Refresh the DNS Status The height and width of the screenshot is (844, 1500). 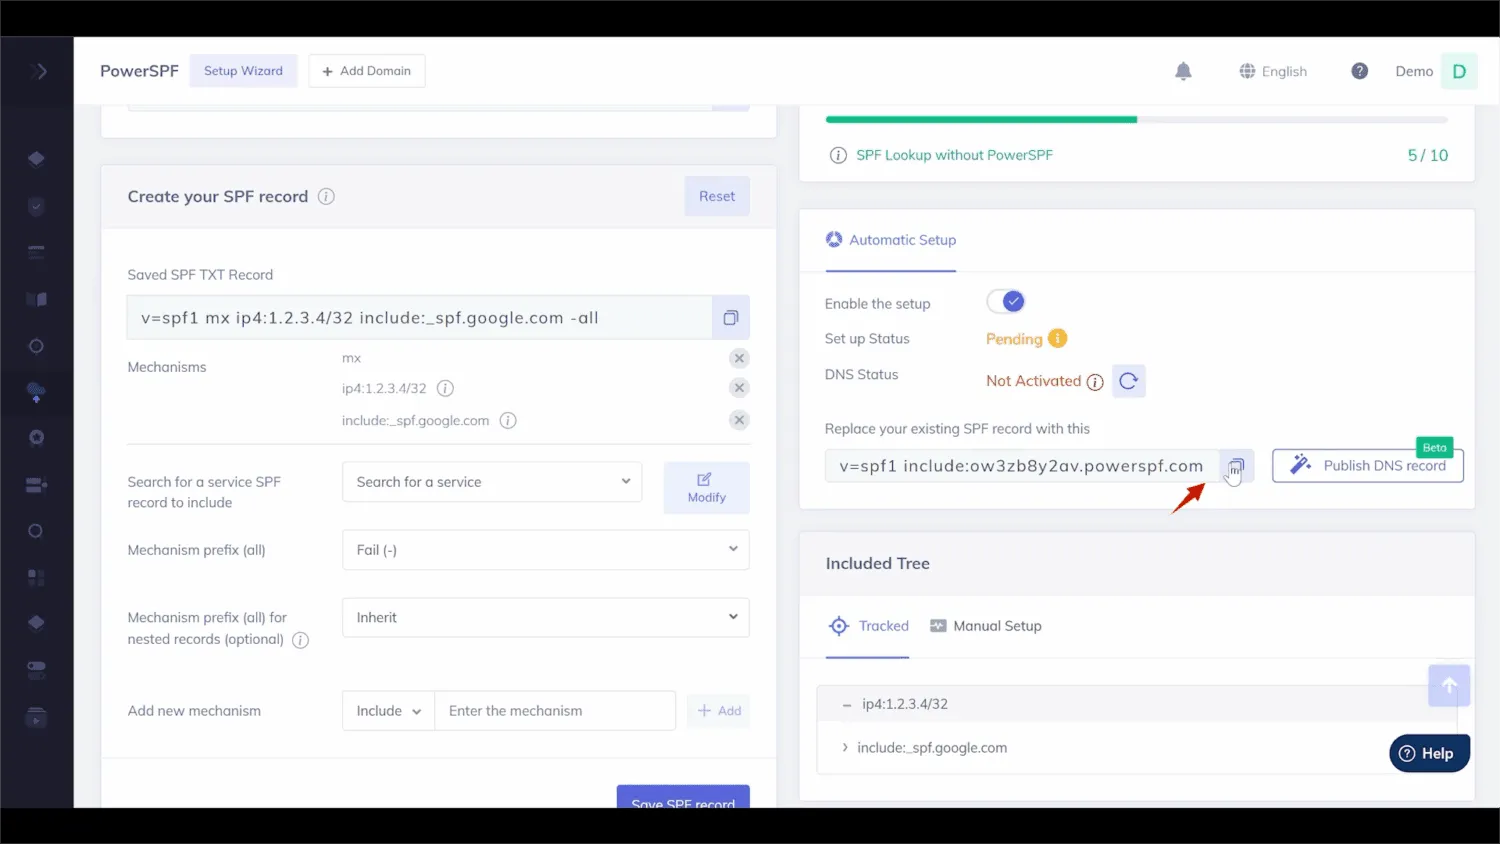(1128, 381)
